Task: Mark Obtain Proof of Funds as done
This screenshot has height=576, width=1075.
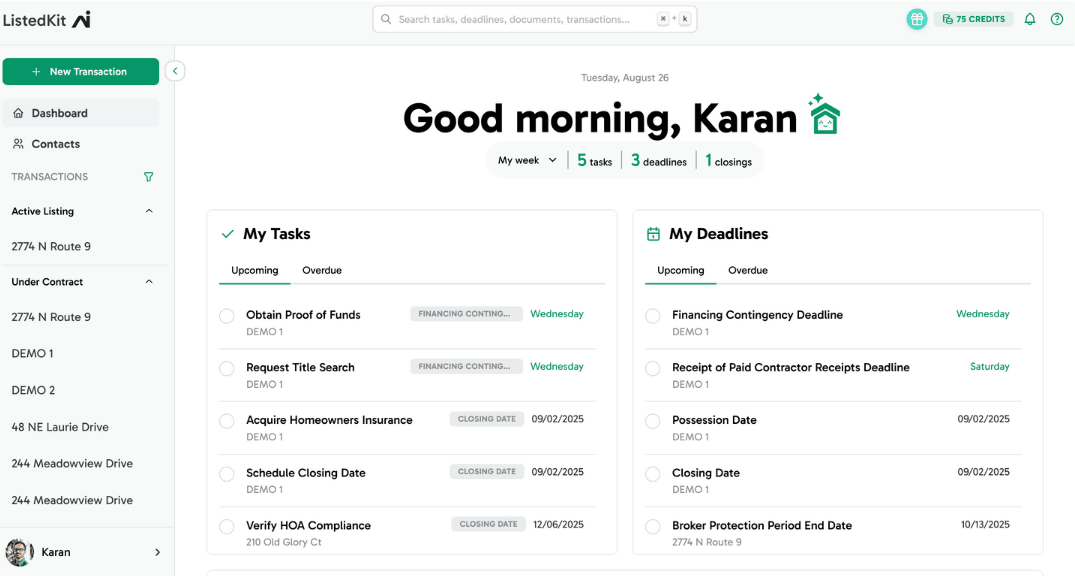Action: click(227, 314)
